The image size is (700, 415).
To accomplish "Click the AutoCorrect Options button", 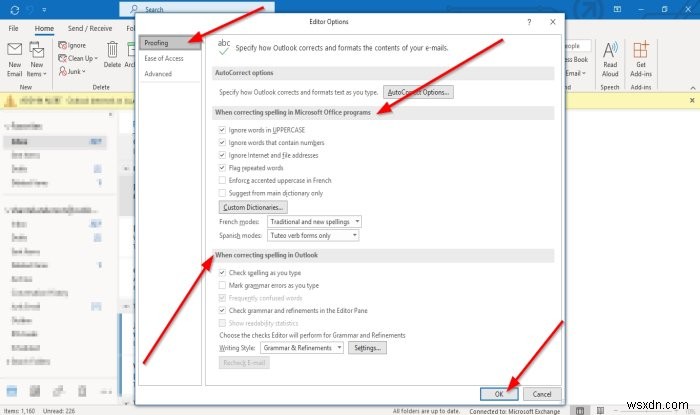I will click(x=418, y=92).
